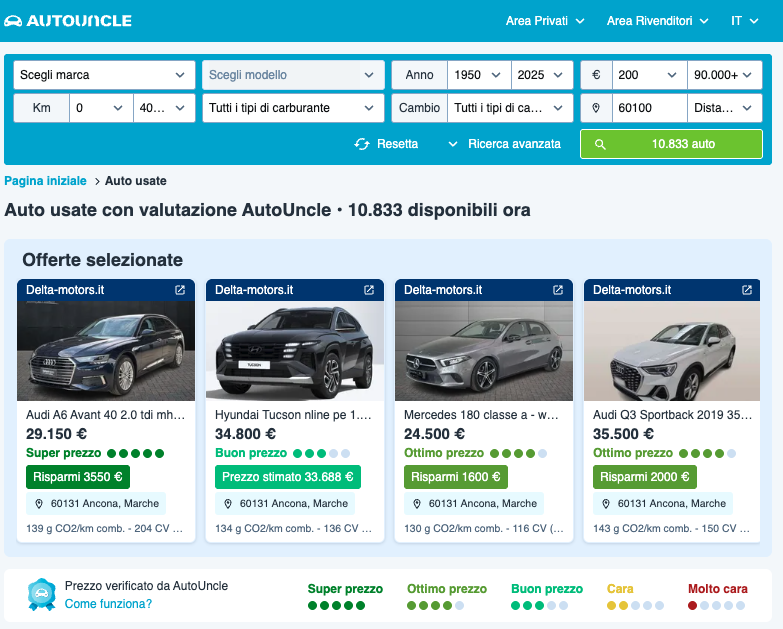Click the euro currency icon in price filter

pyautogui.click(x=596, y=75)
